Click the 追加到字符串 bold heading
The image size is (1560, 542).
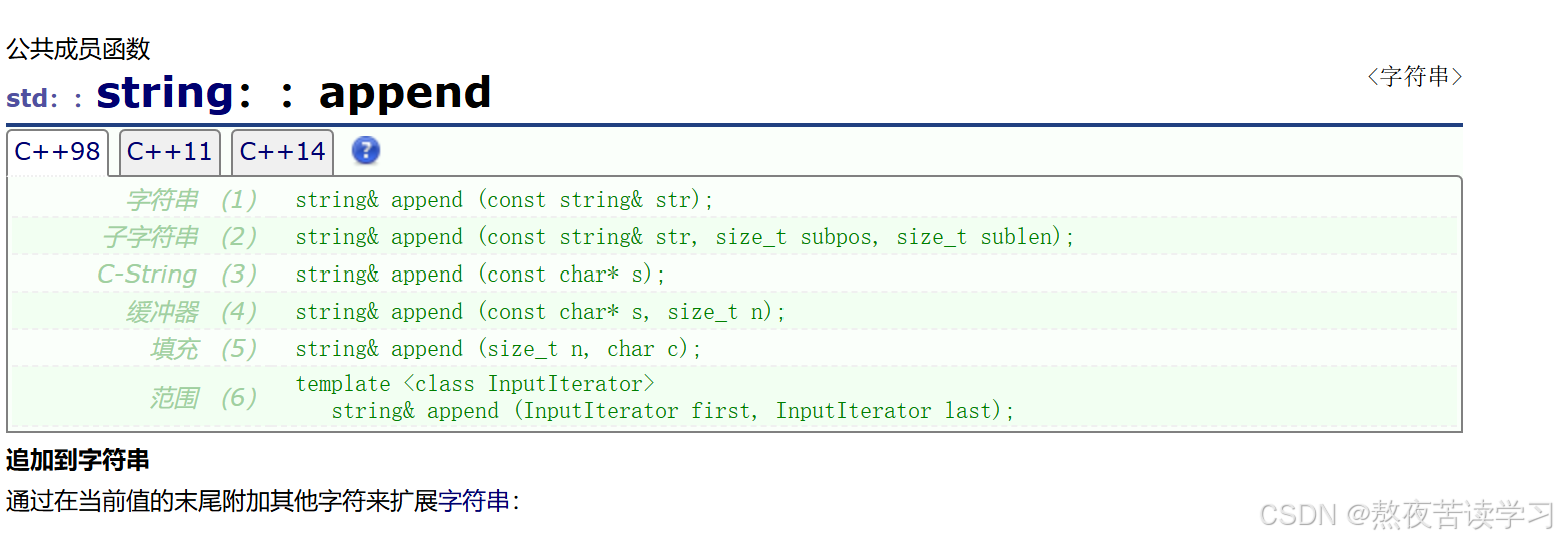click(78, 460)
